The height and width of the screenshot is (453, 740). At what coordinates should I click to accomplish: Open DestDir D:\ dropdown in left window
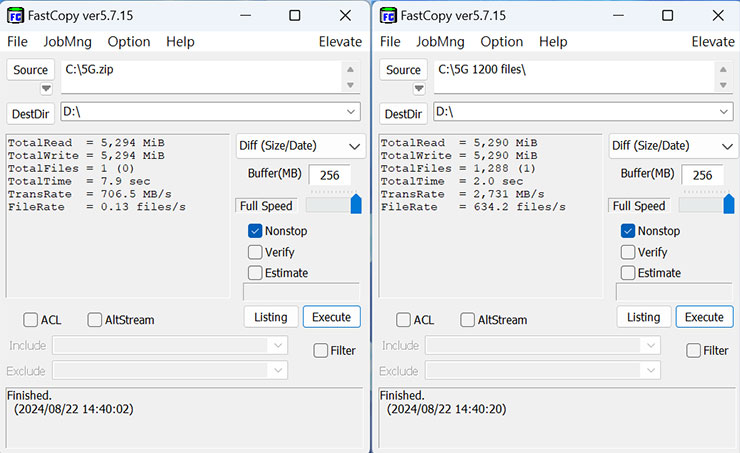351,112
